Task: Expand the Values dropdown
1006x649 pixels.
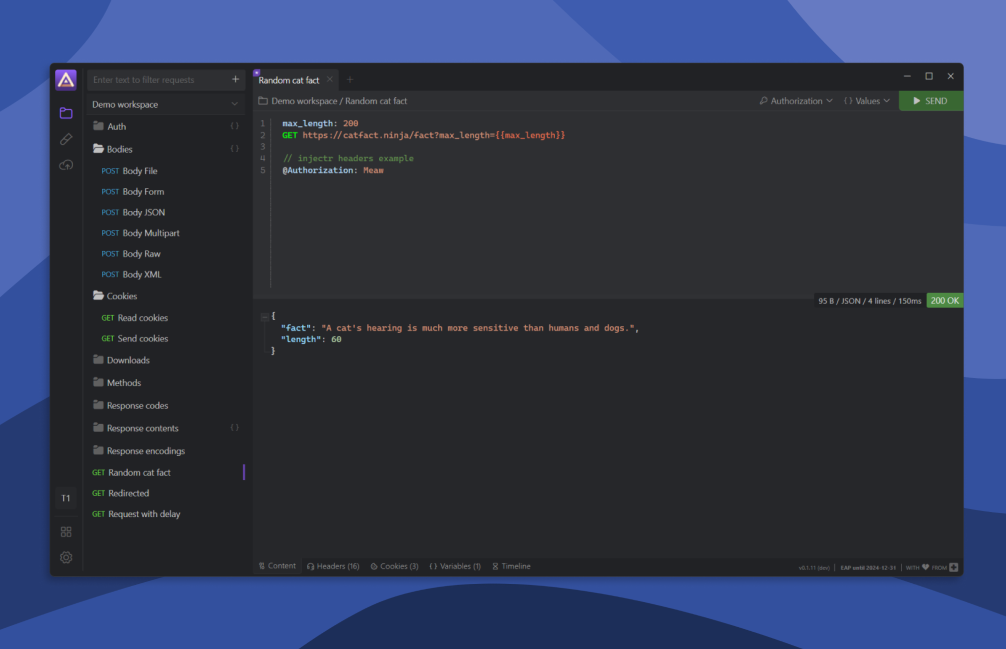Action: (x=866, y=101)
